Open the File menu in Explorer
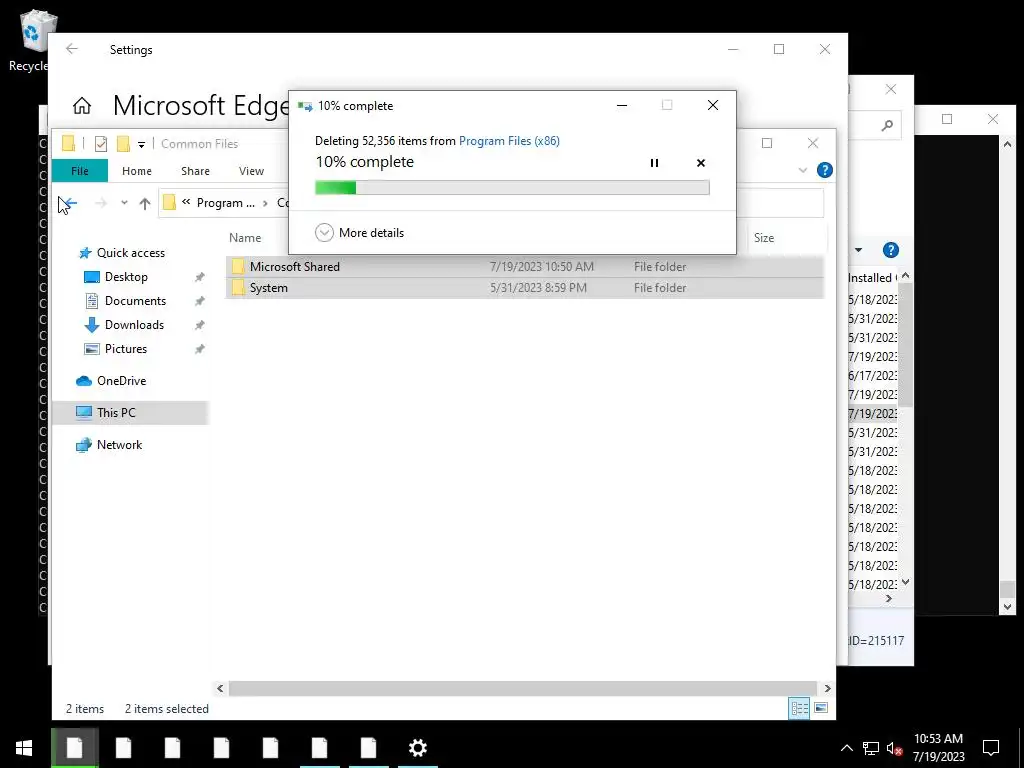Viewport: 1024px width, 768px height. point(80,171)
